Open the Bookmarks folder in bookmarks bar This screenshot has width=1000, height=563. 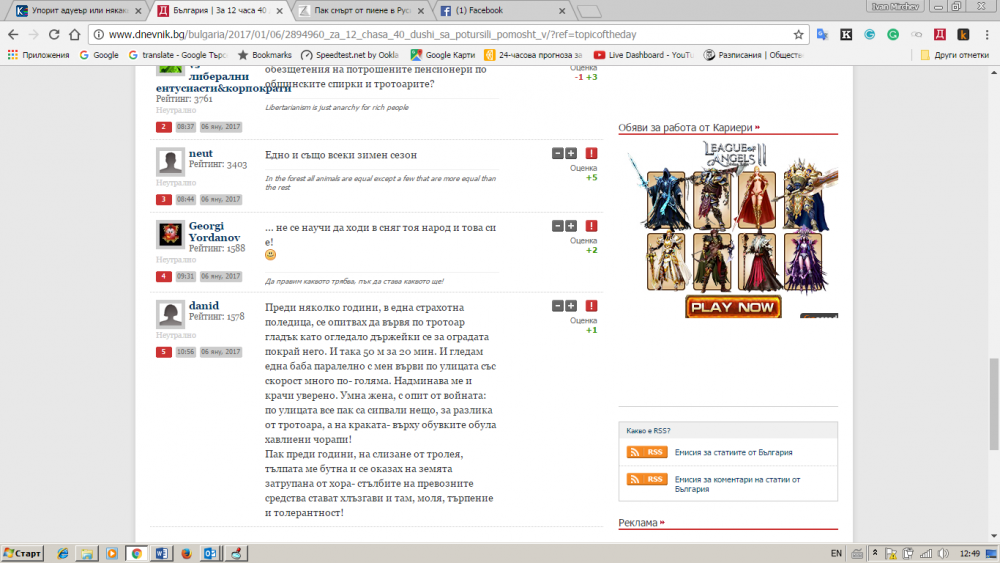(265, 55)
